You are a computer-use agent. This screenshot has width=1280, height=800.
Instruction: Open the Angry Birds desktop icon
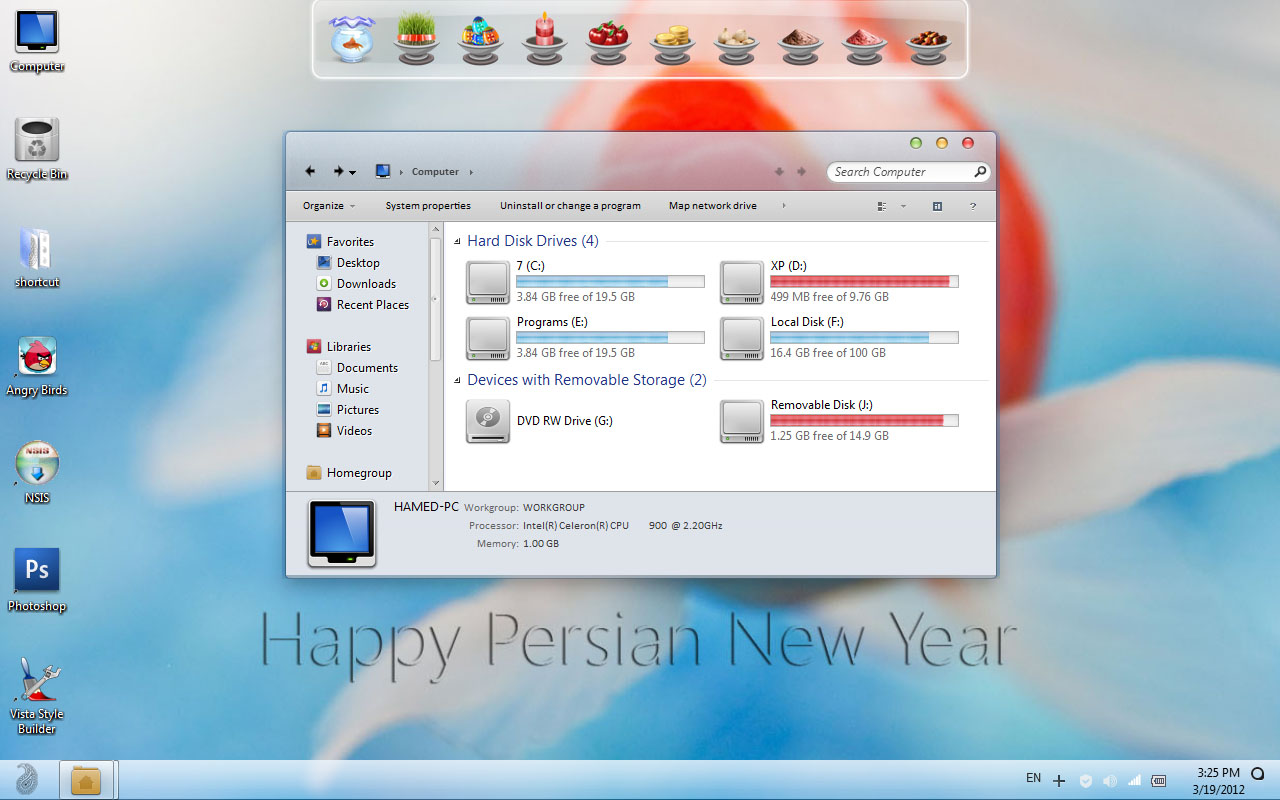coord(37,357)
